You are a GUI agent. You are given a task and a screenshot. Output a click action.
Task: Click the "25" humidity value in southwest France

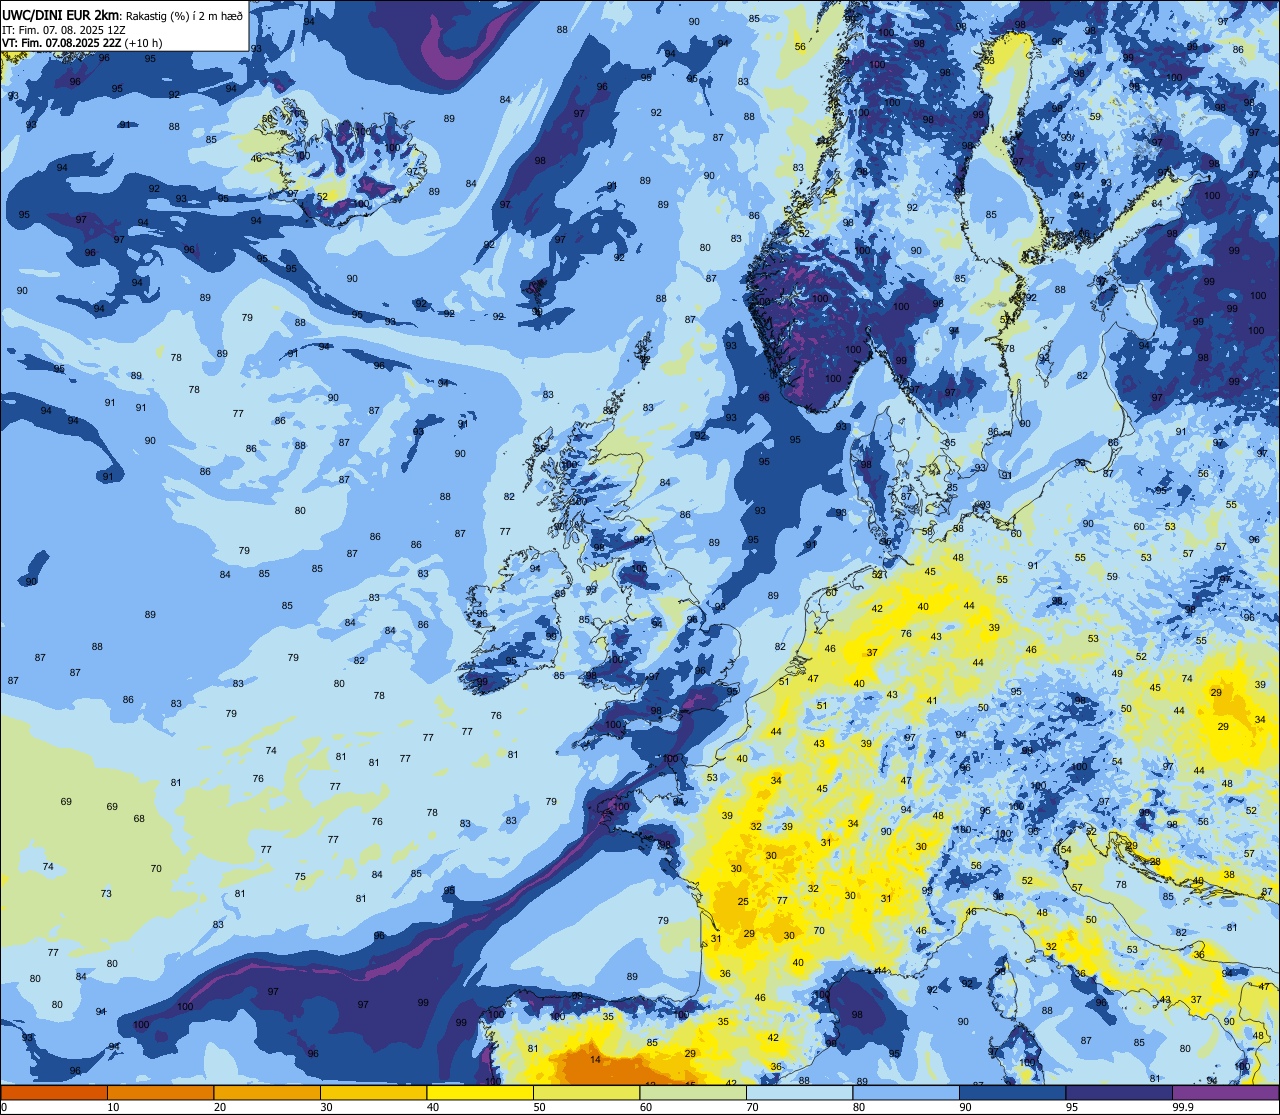click(743, 902)
